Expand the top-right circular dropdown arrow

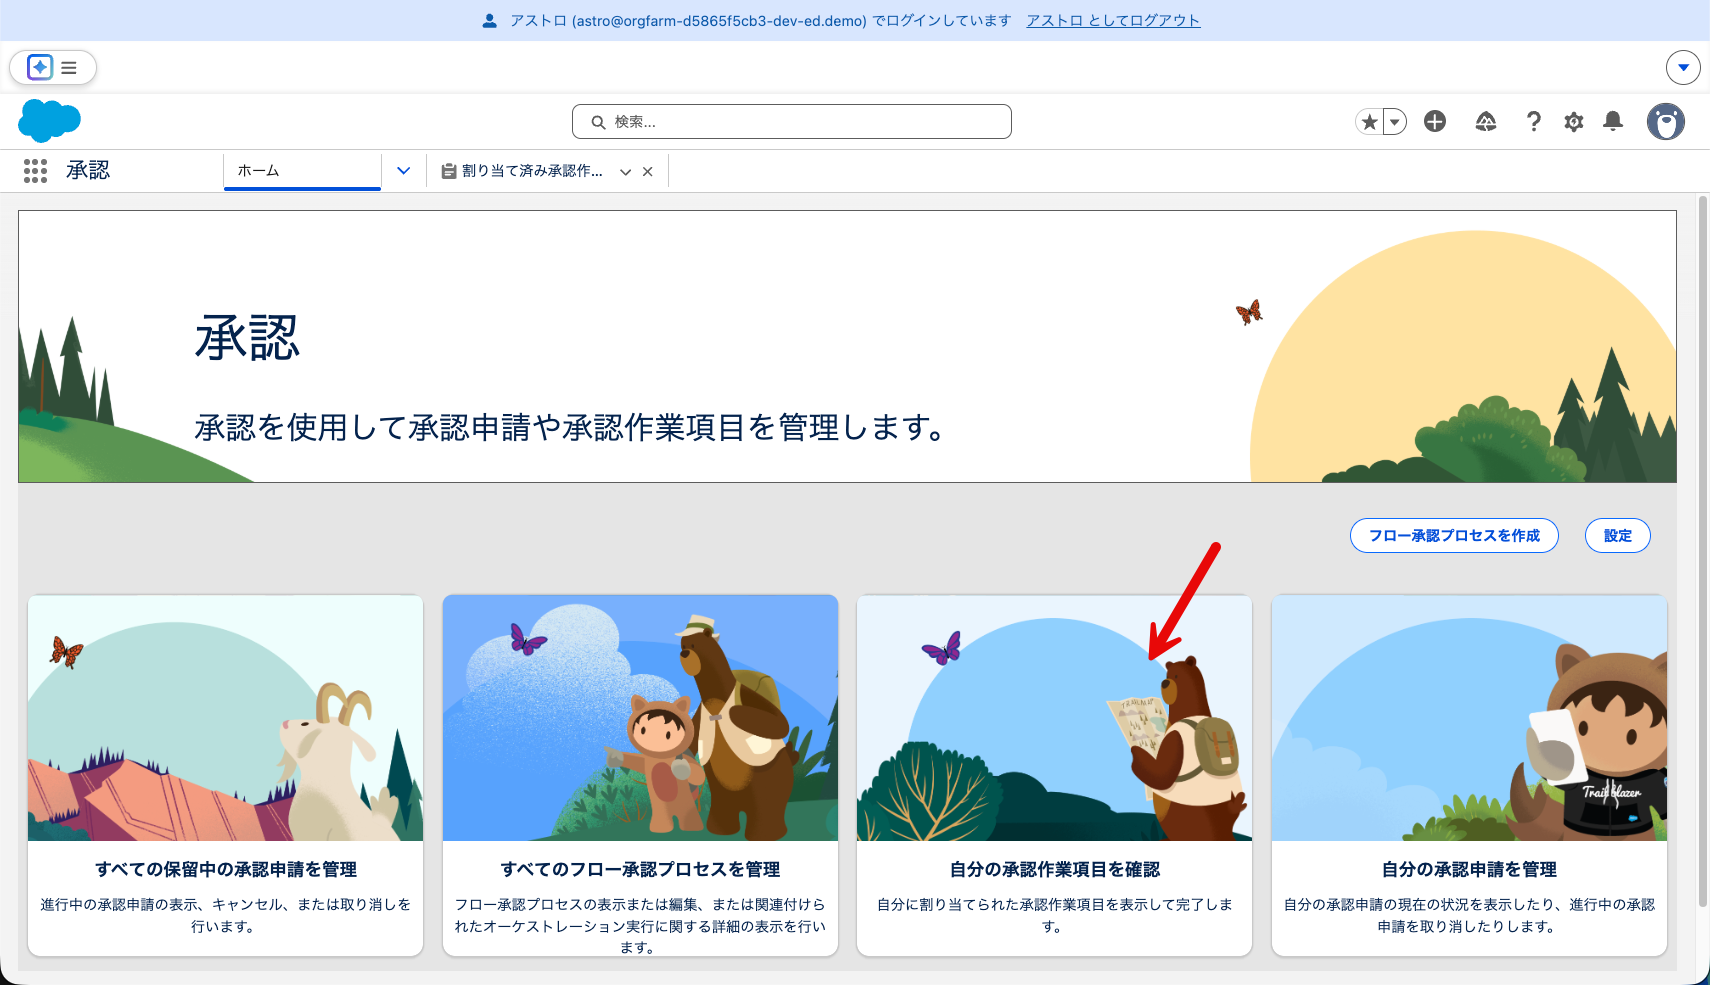pos(1683,67)
